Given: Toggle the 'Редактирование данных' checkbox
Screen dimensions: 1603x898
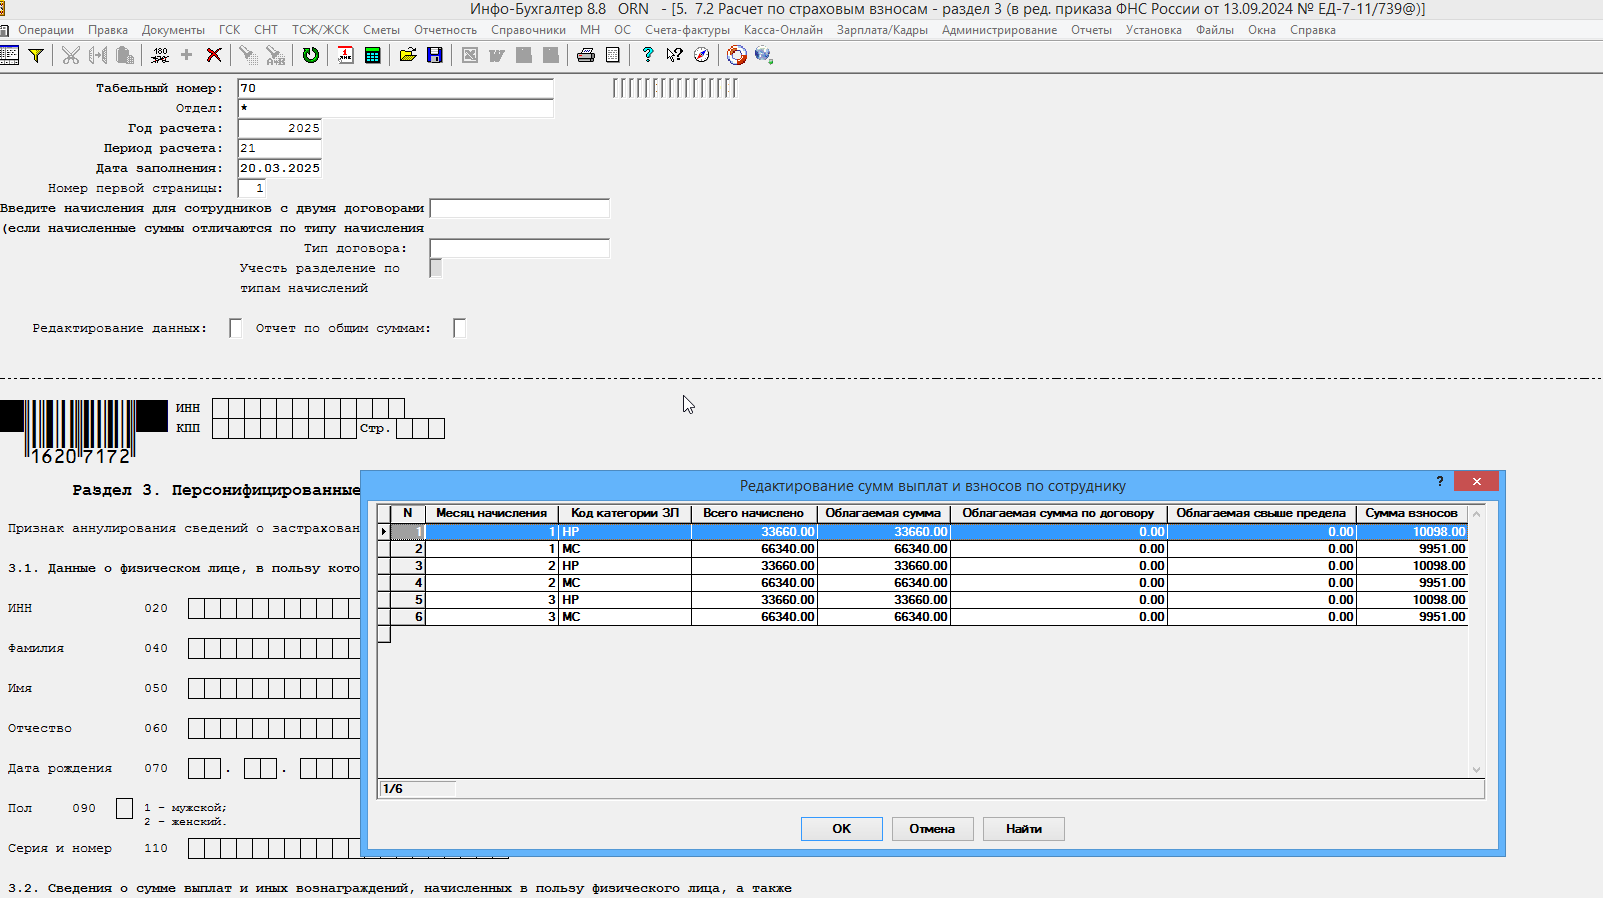Looking at the screenshot, I should coord(236,328).
